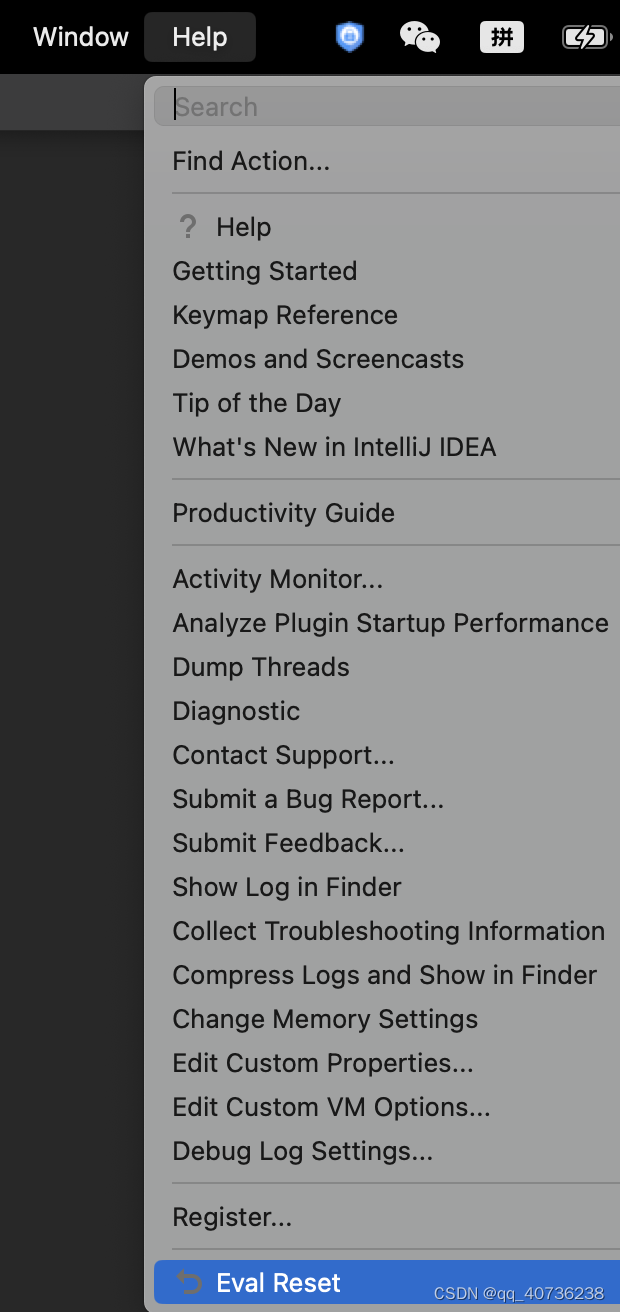Viewport: 620px width, 1312px height.
Task: Open the Productivity Guide
Action: tap(284, 513)
